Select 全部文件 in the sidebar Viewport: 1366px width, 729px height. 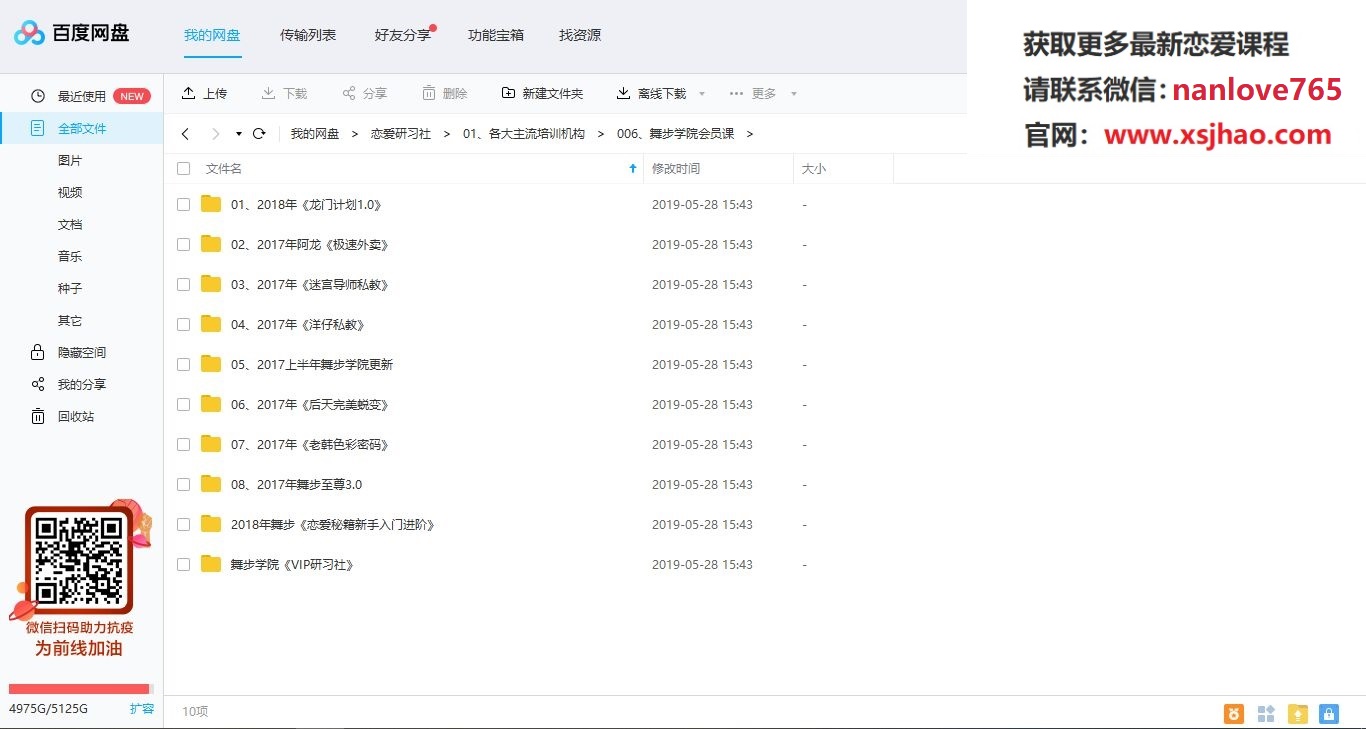pos(82,128)
